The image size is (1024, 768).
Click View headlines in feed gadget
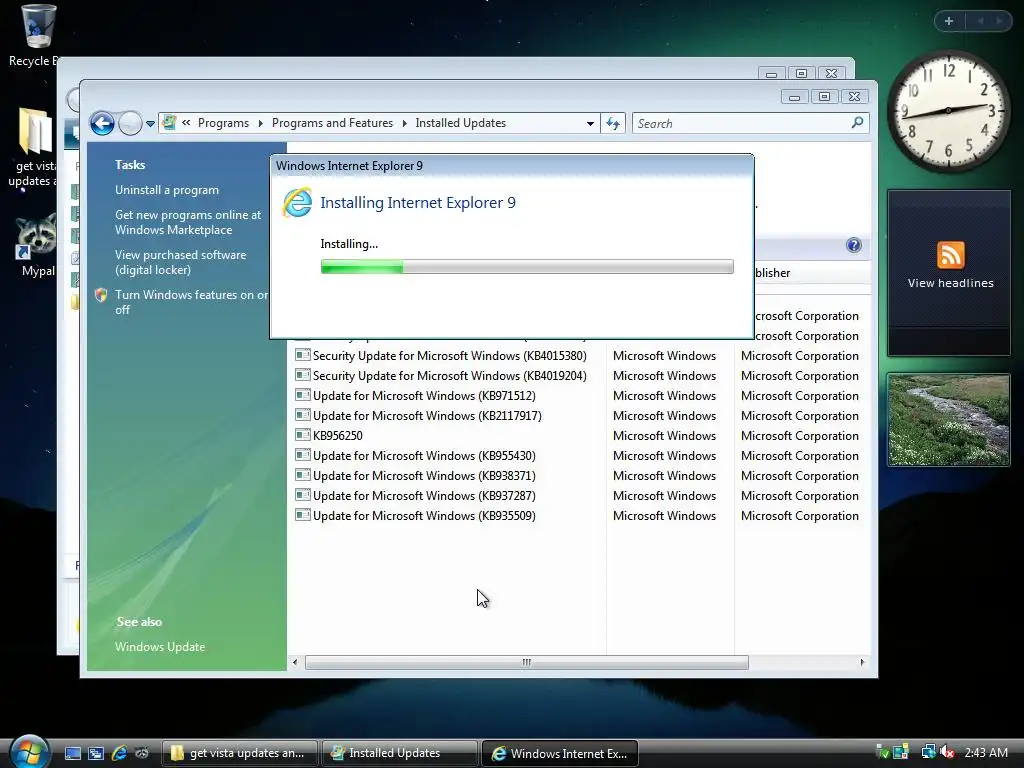(x=950, y=283)
